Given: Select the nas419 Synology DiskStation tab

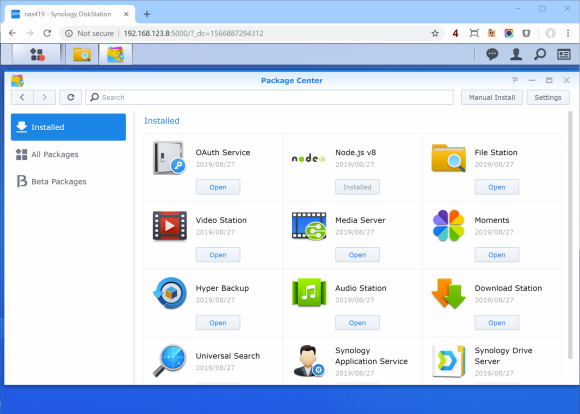Looking at the screenshot, I should (x=70, y=14).
